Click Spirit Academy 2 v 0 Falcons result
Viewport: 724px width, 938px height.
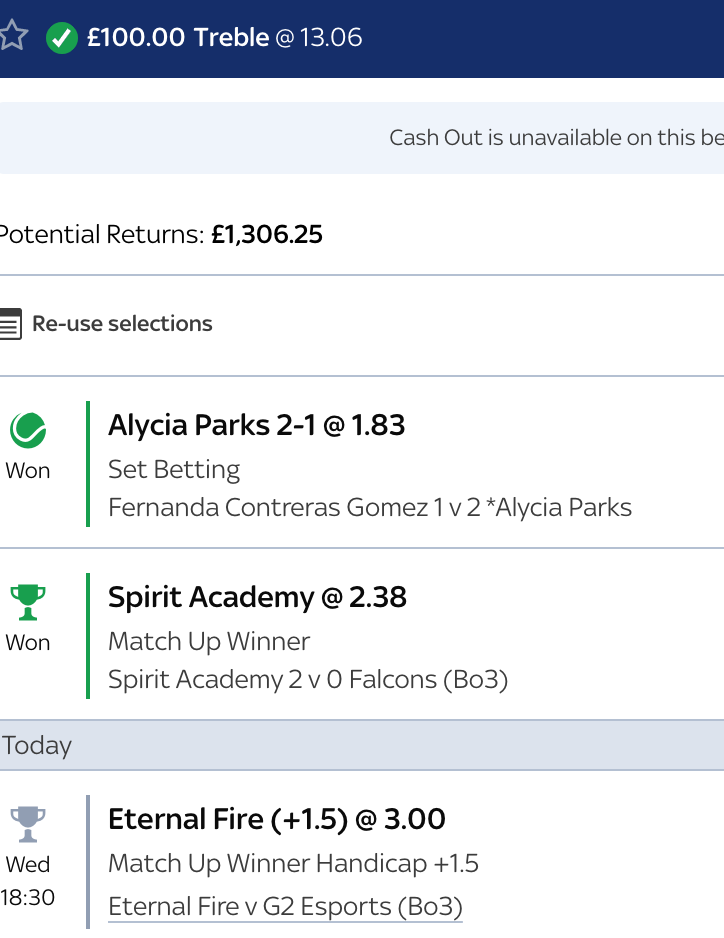pos(308,680)
